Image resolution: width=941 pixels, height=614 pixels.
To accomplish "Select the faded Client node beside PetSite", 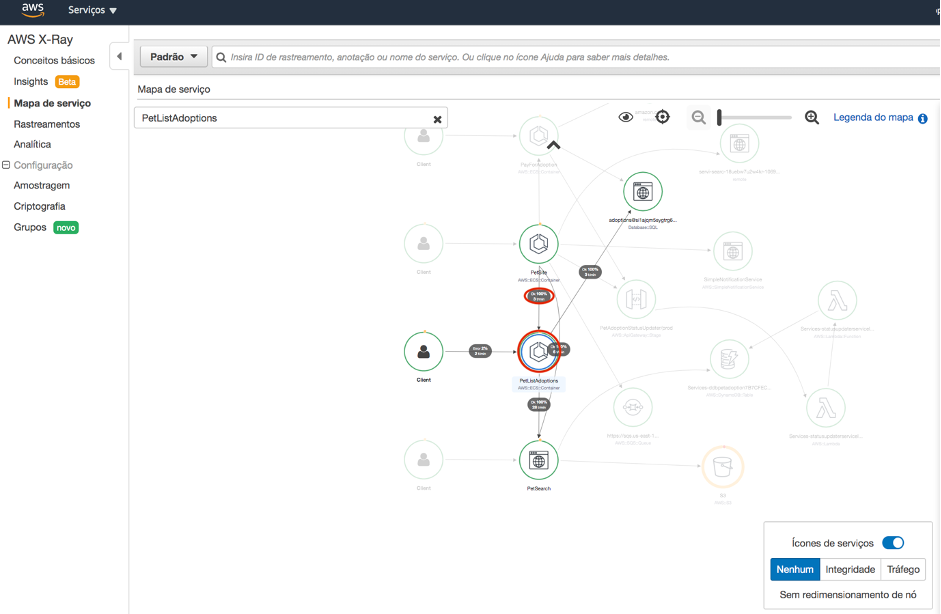I will [x=423, y=244].
